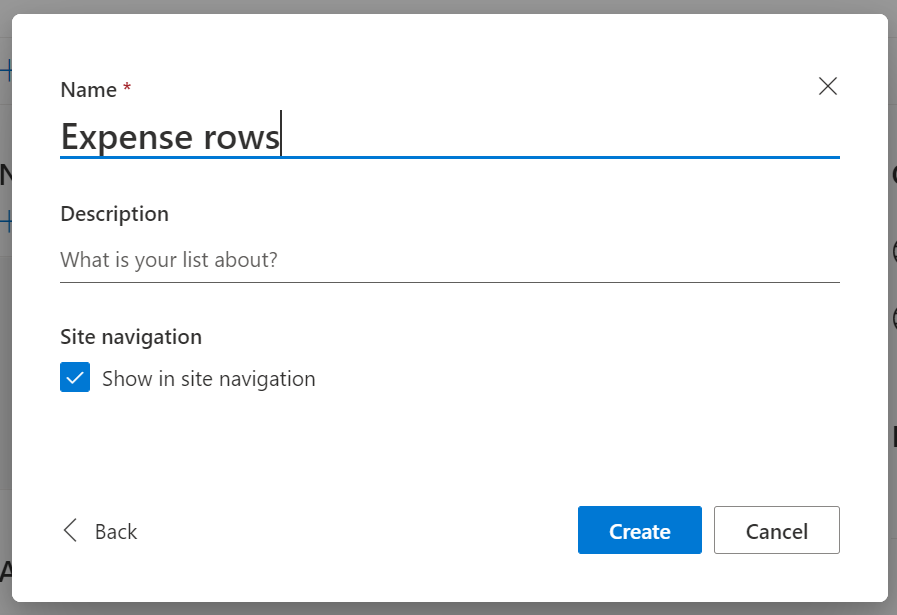Viewport: 897px width, 615px height.
Task: Close the create list dialog
Action: coord(827,86)
